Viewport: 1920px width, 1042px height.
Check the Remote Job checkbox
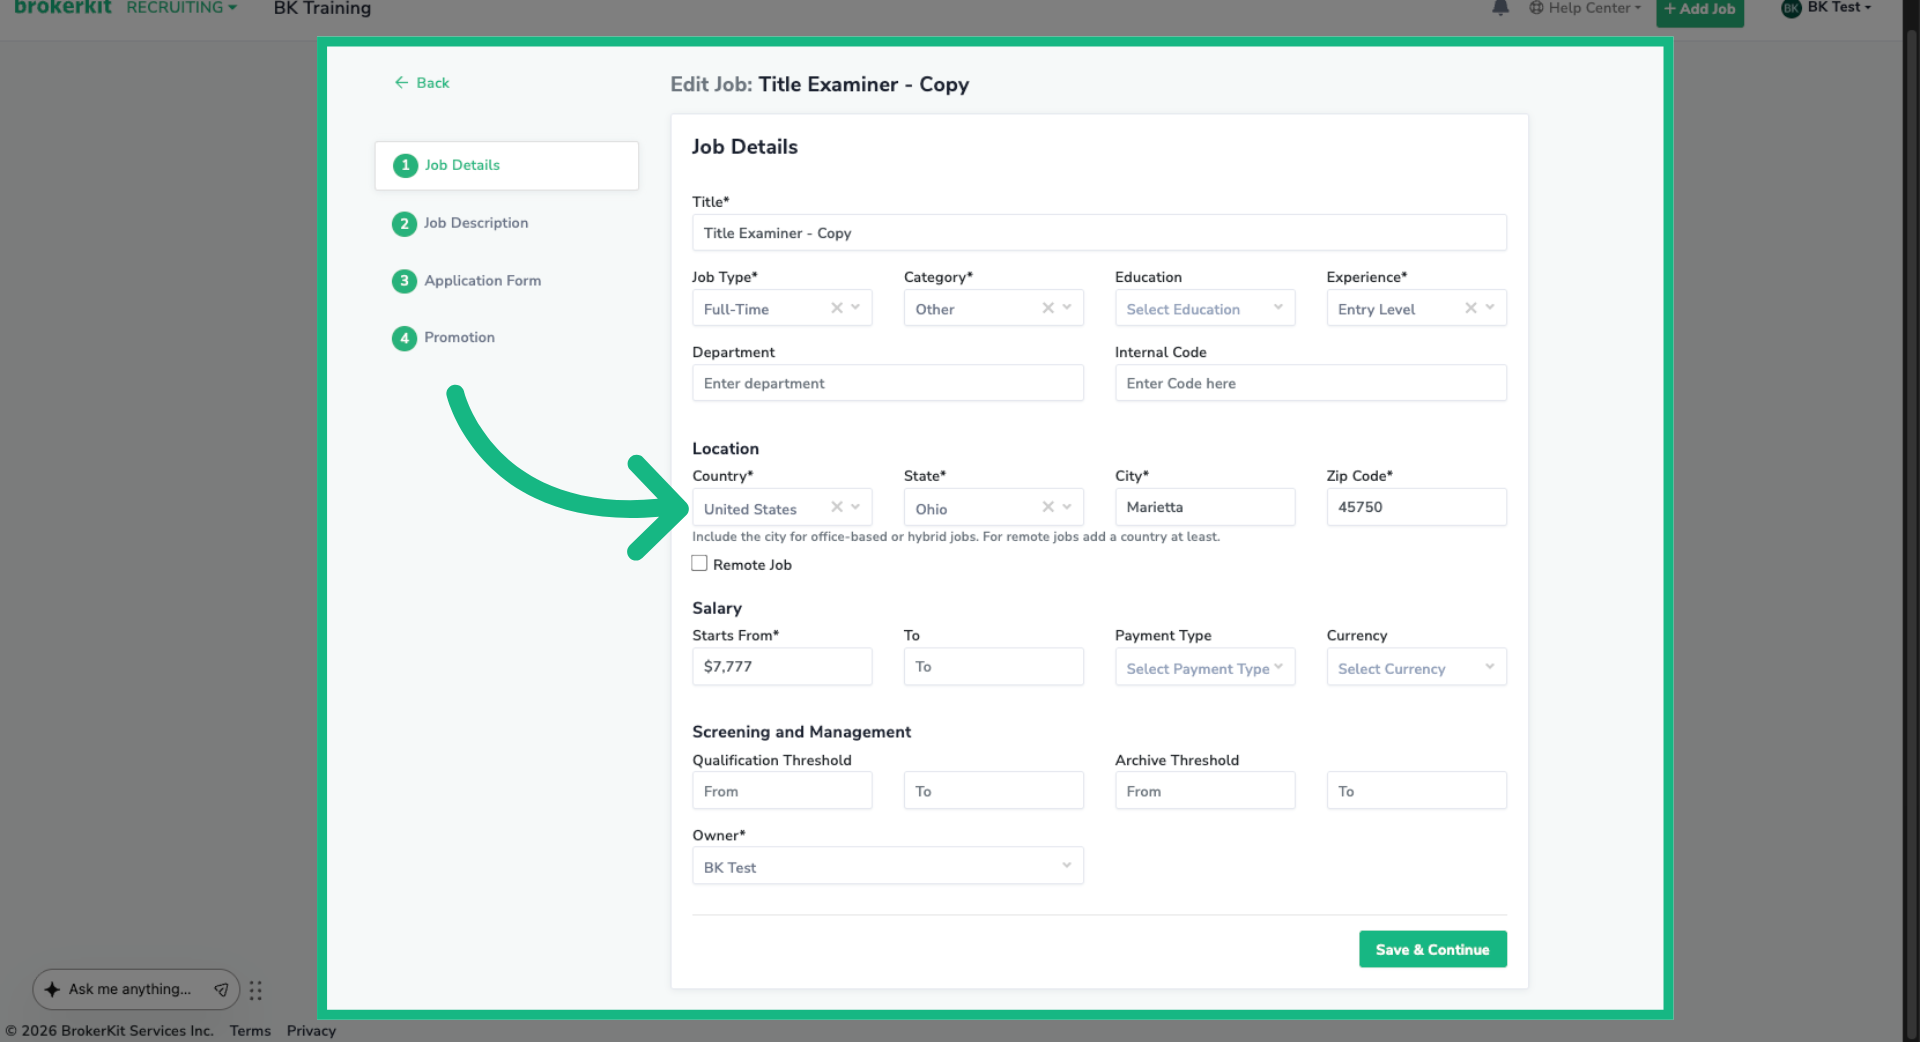(700, 564)
